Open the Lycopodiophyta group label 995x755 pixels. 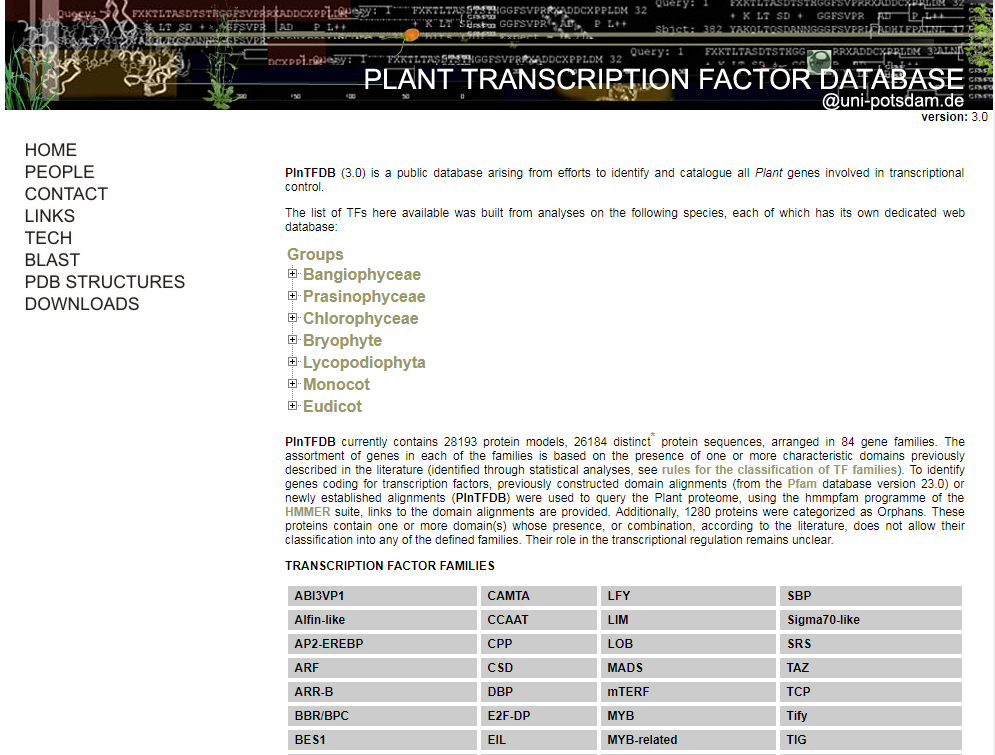[364, 362]
